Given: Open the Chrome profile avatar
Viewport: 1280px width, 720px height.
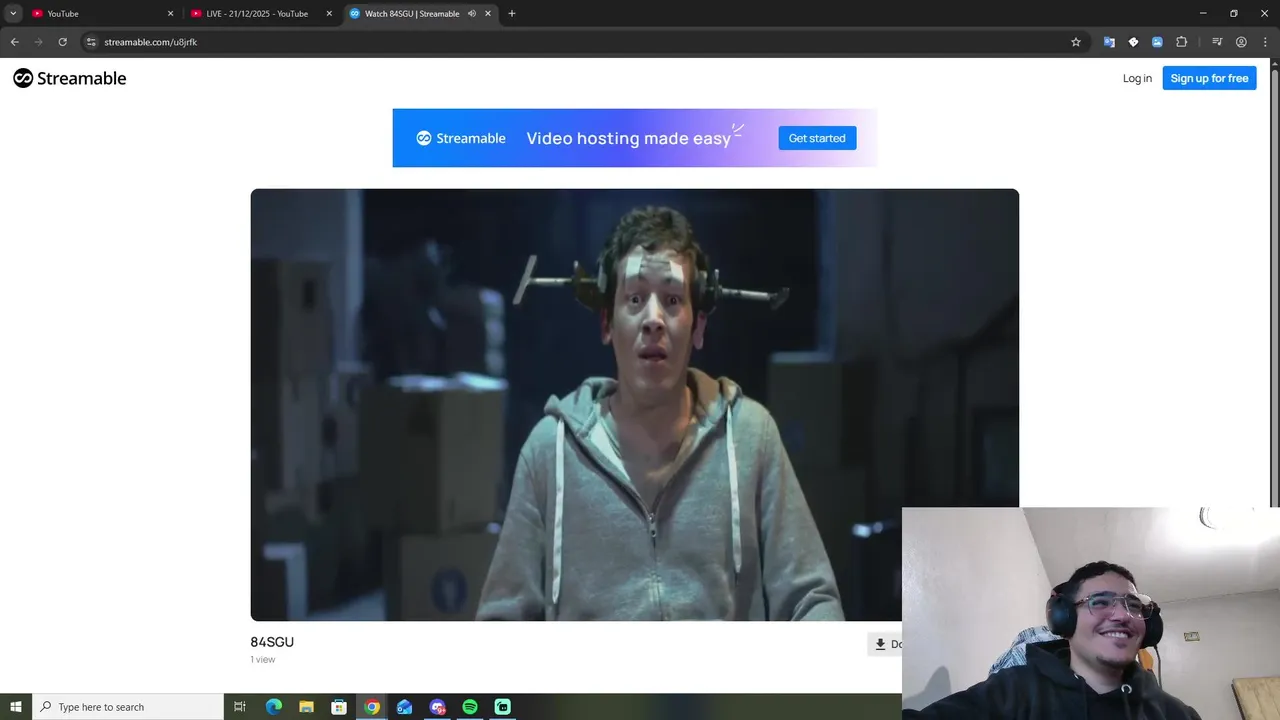Looking at the screenshot, I should point(1241,42).
